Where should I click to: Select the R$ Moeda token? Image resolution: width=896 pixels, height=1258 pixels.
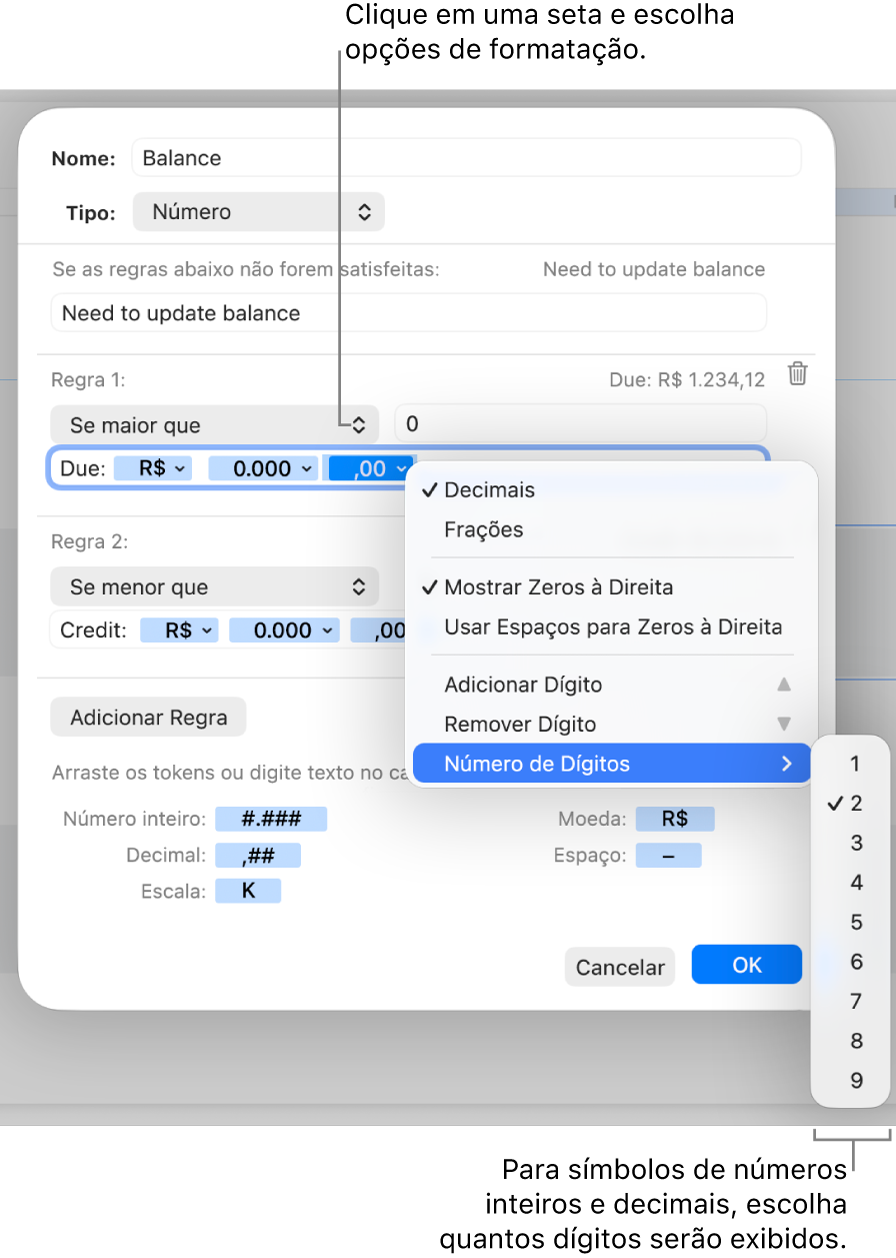675,818
